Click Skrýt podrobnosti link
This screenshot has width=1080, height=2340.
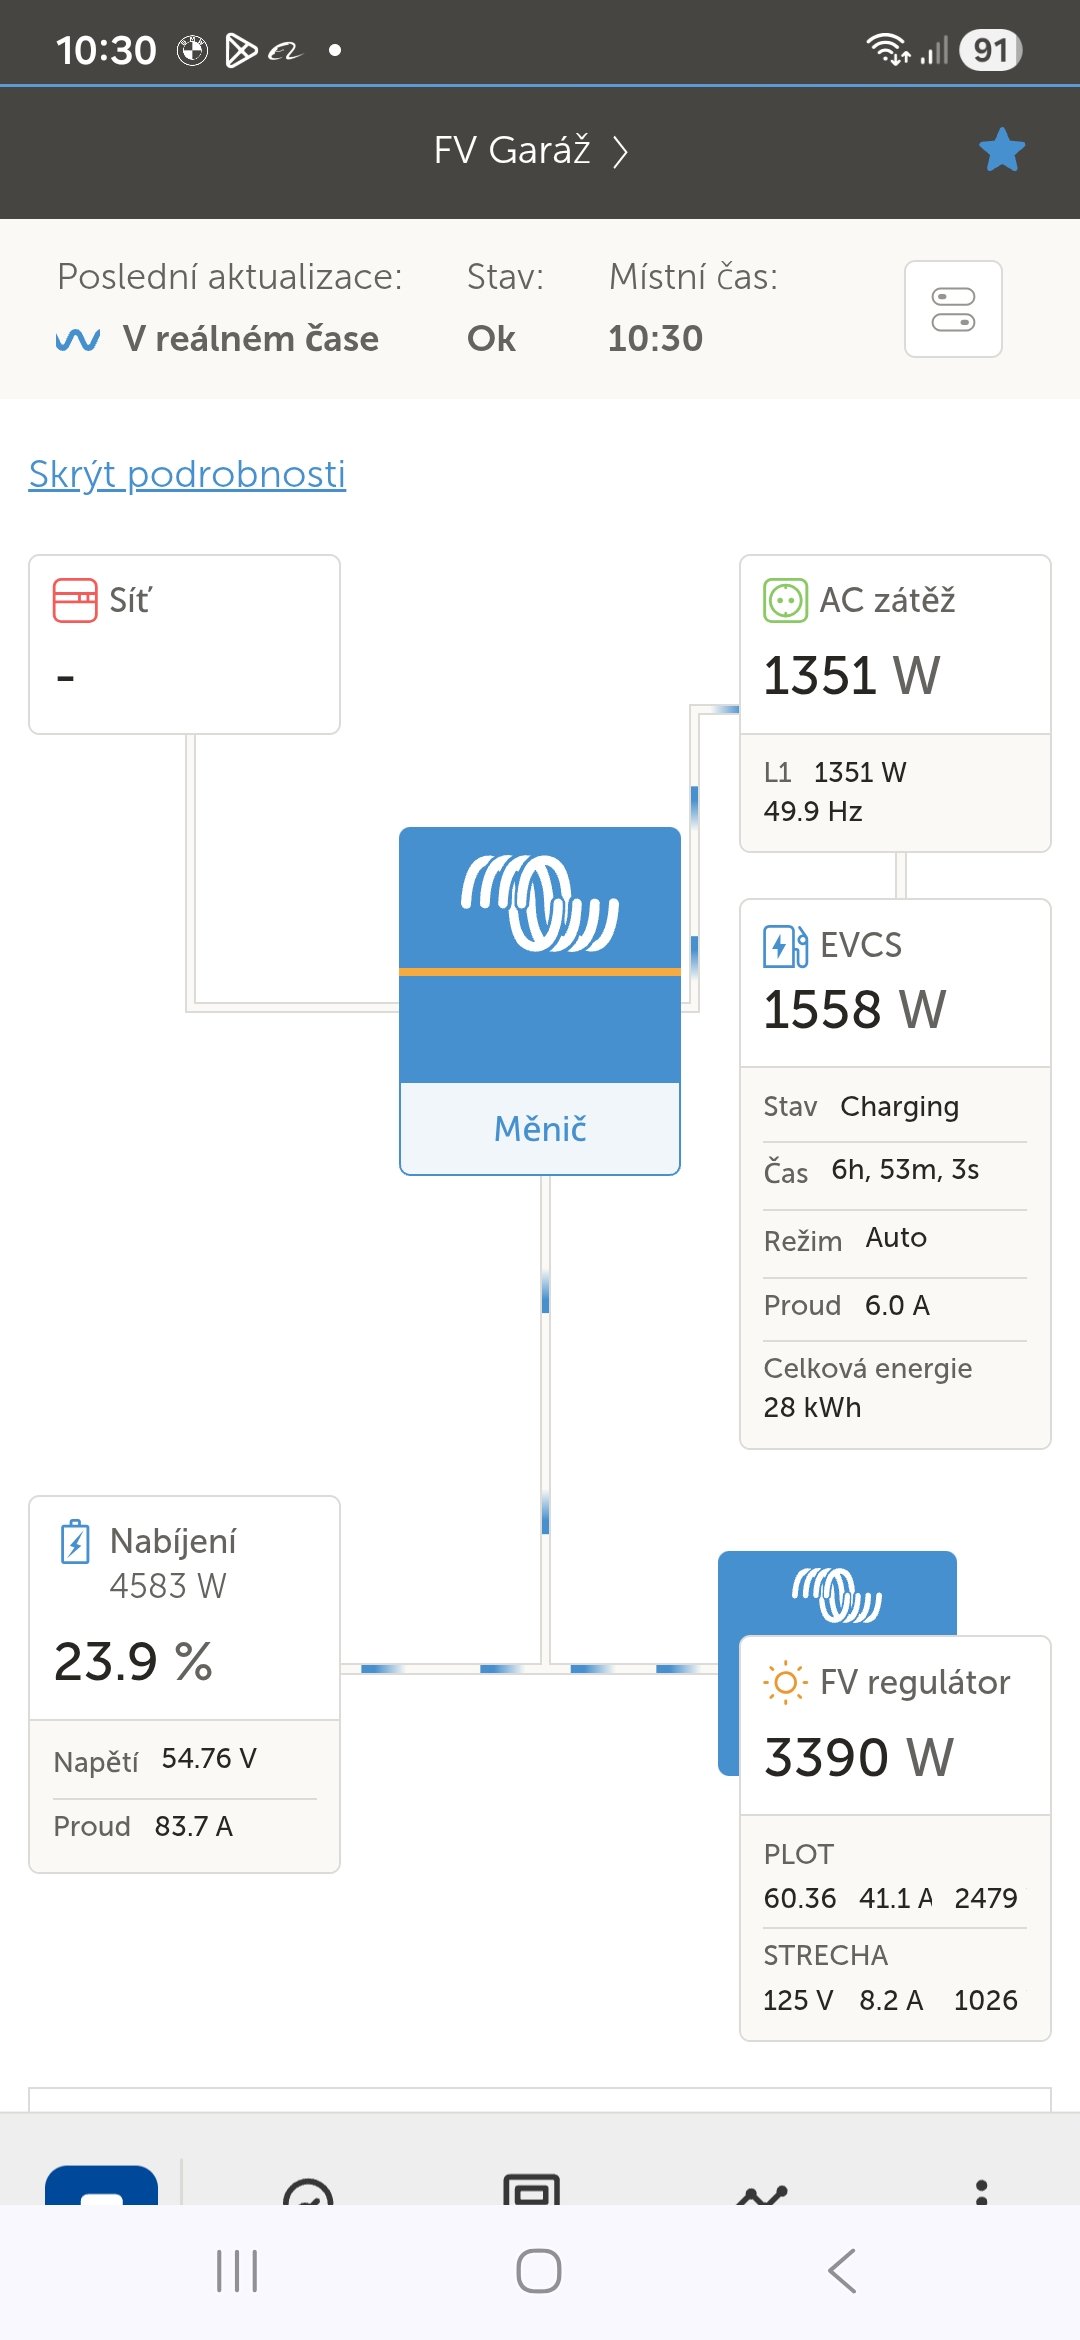click(x=187, y=474)
